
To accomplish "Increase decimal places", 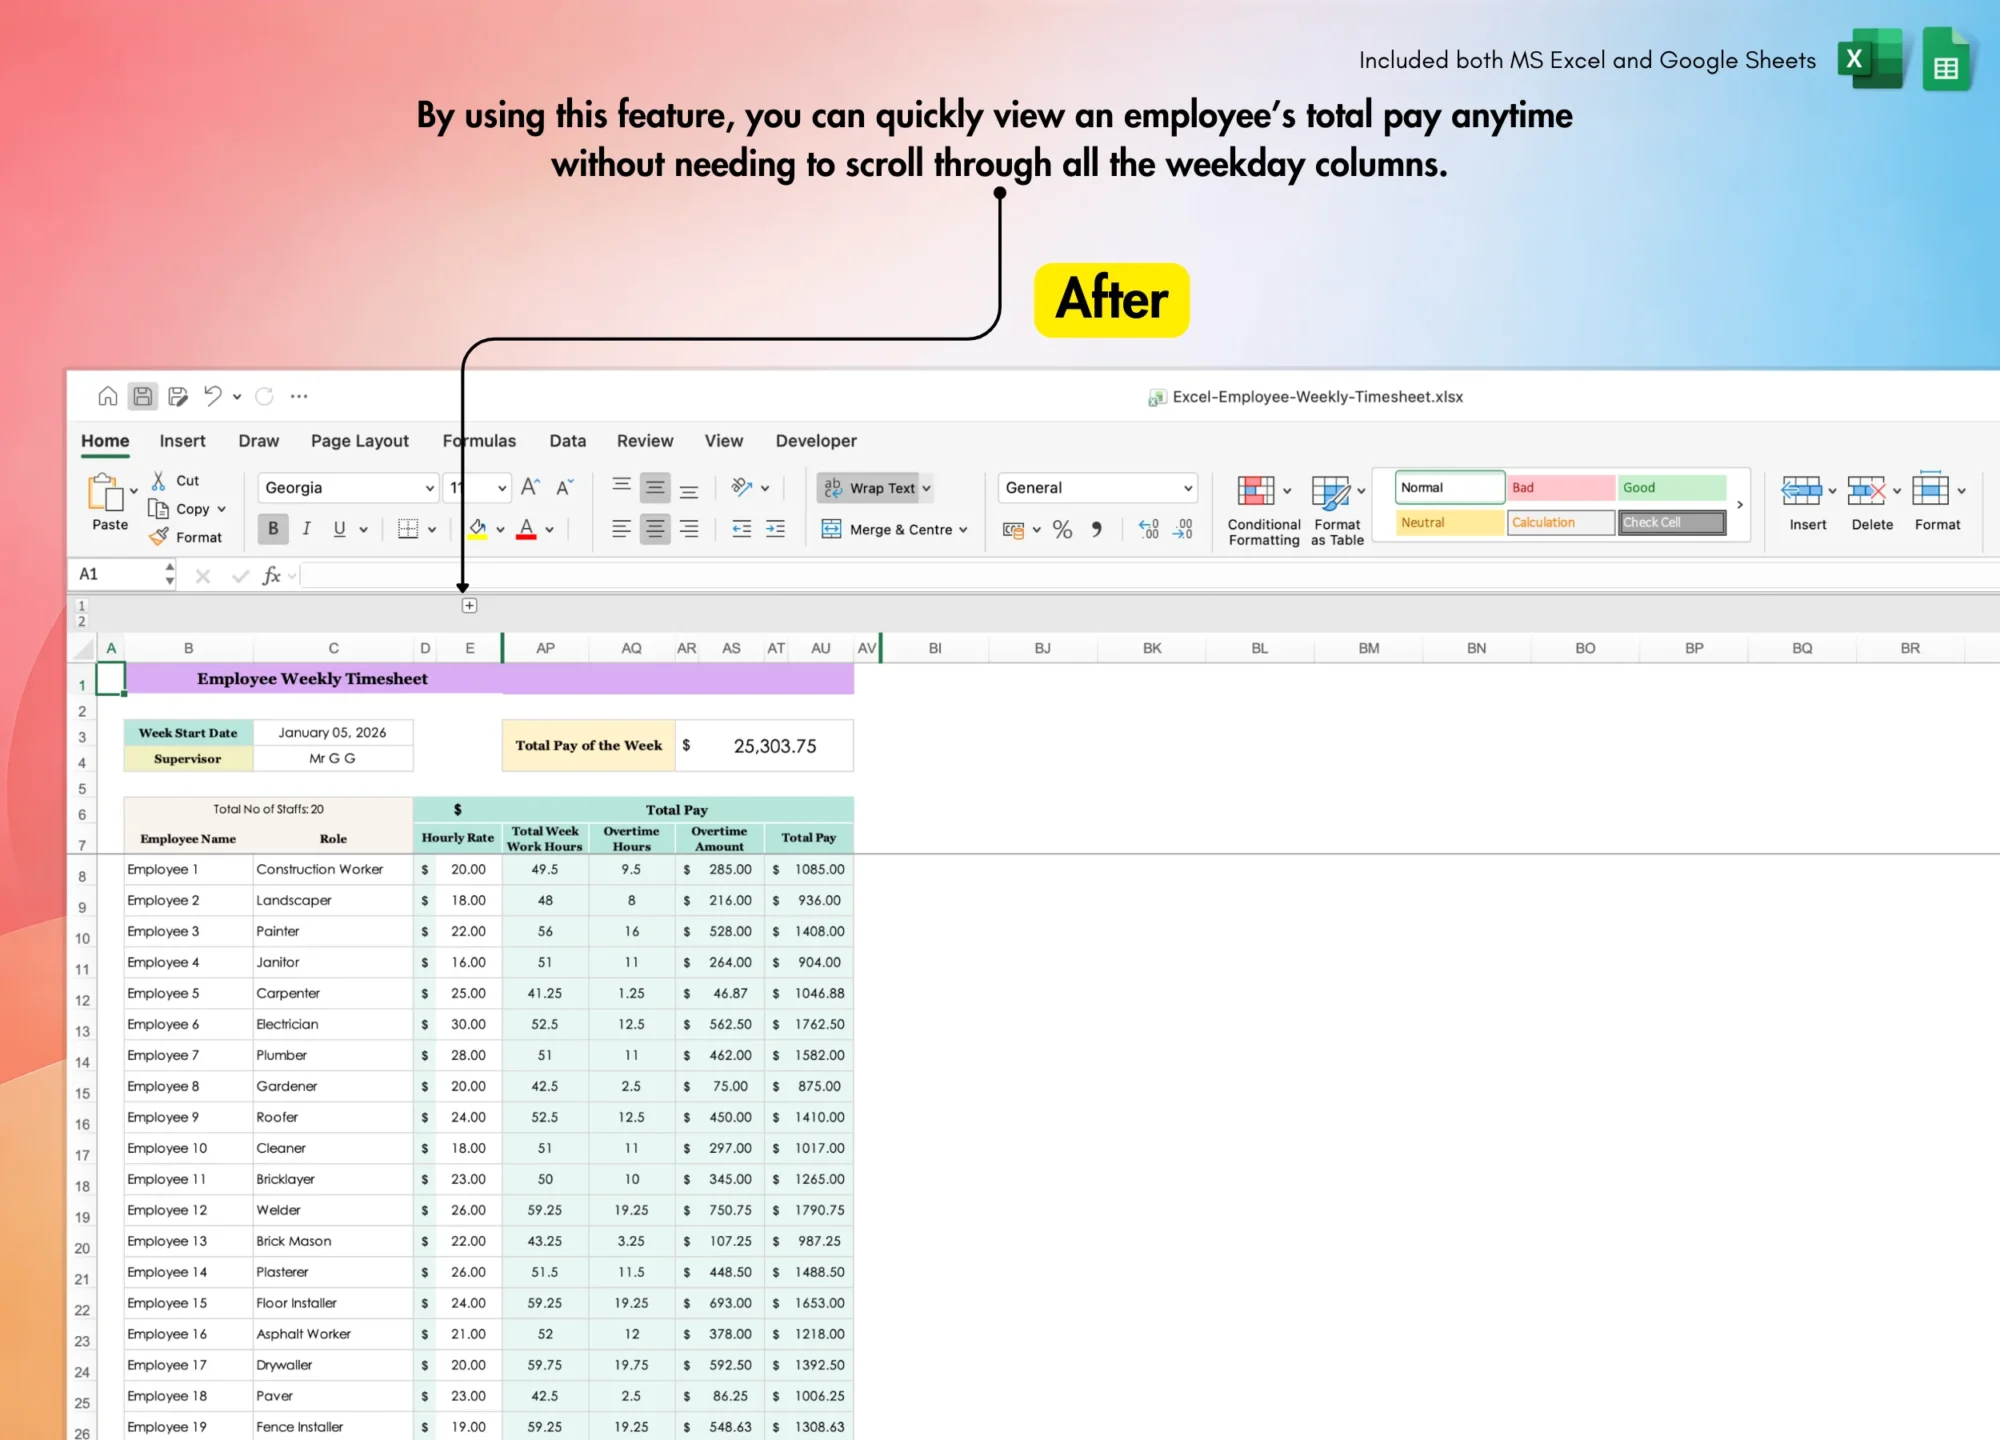I will click(x=1149, y=529).
